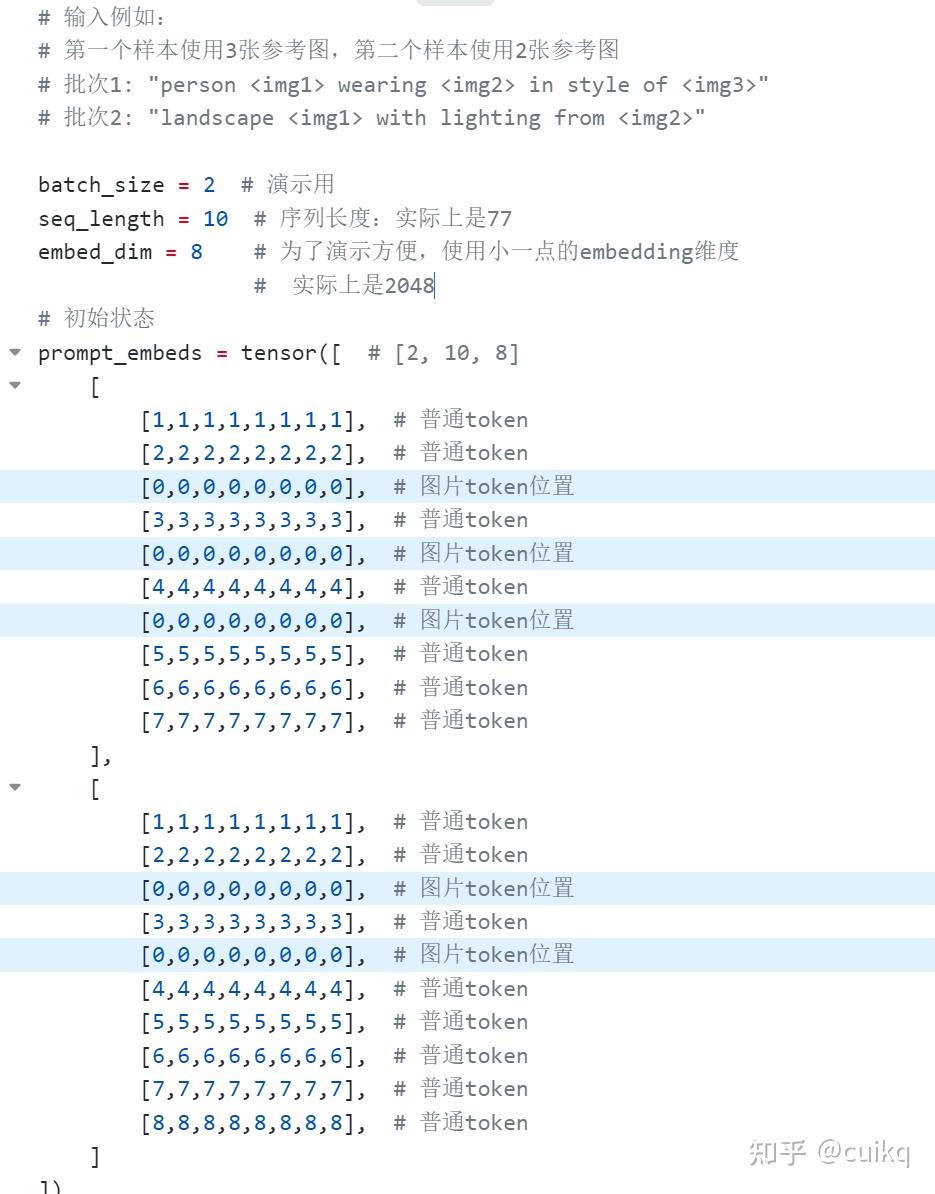Click second batch's second highlighted zeros row
The height and width of the screenshot is (1194, 935).
468,955
